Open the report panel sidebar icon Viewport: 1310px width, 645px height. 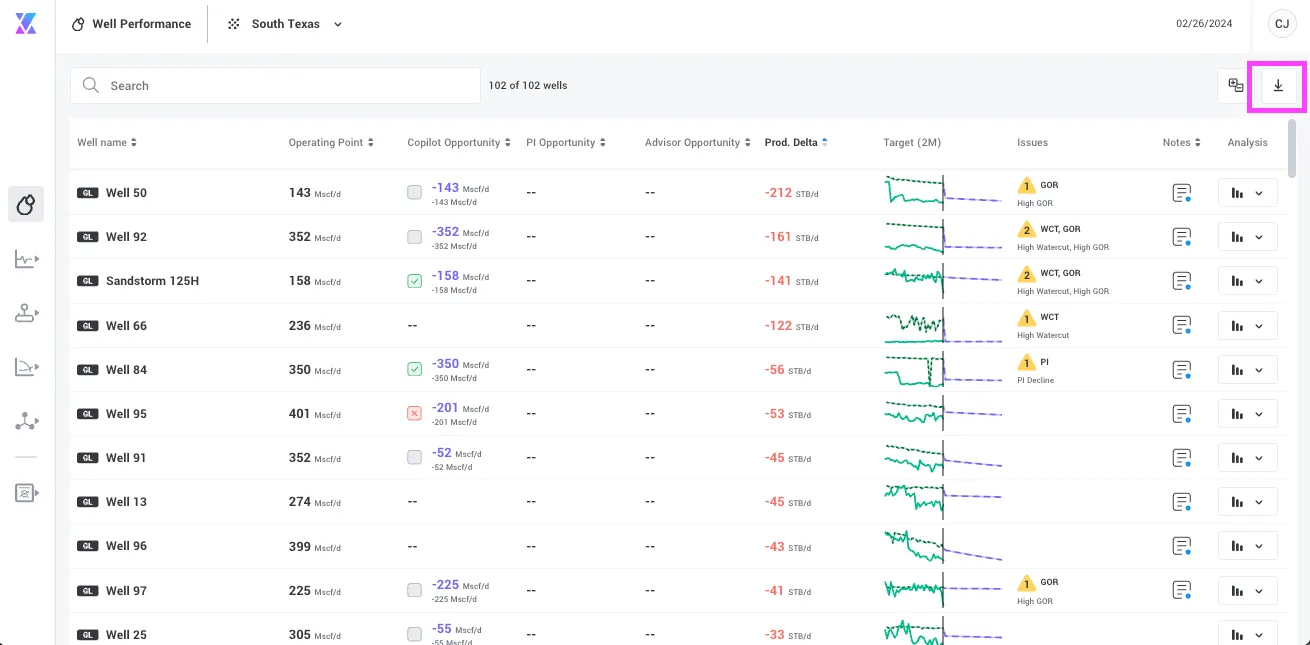click(26, 492)
